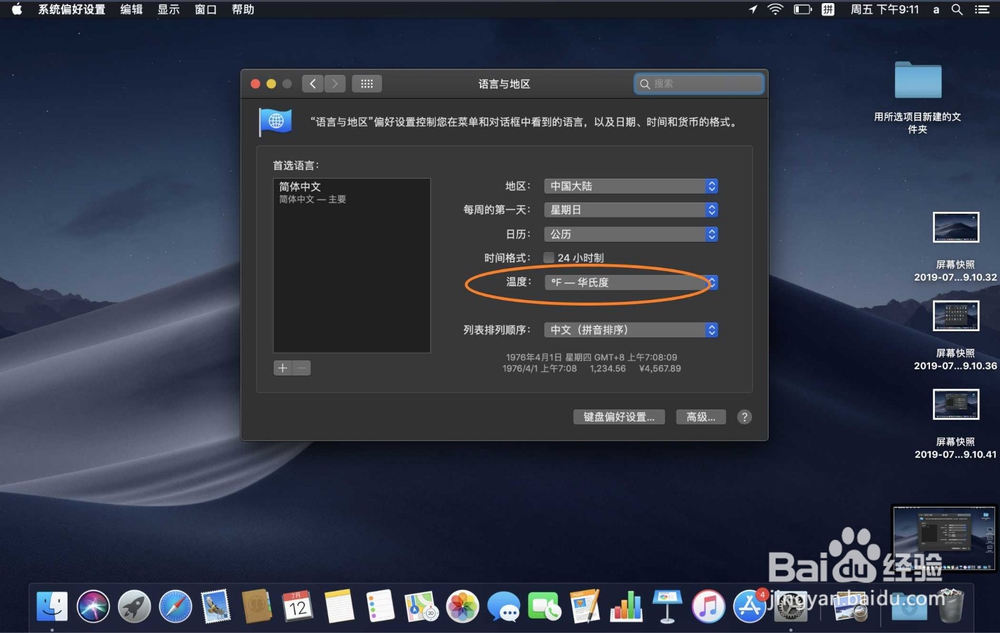This screenshot has height=633, width=1000.
Task: Open the 窗口 menu
Action: tap(205, 10)
